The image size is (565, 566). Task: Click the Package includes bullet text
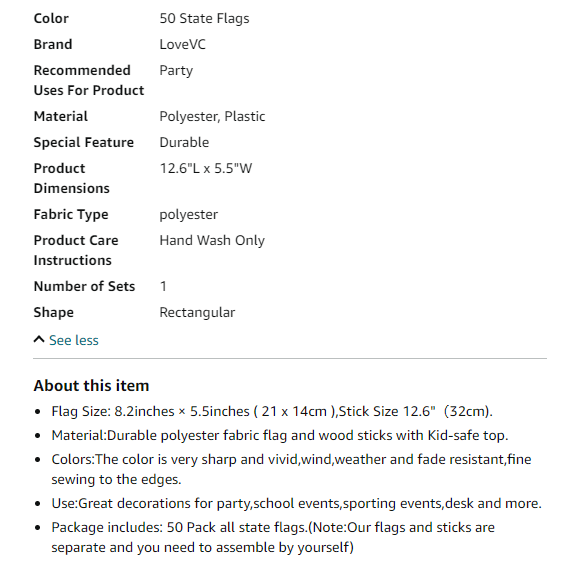click(273, 537)
